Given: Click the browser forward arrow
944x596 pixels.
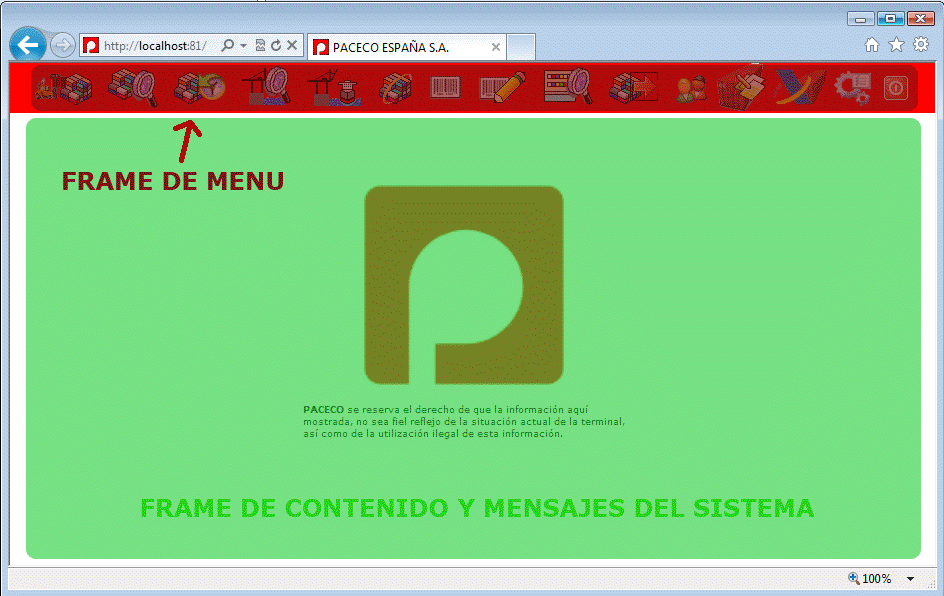Looking at the screenshot, I should (62, 45).
